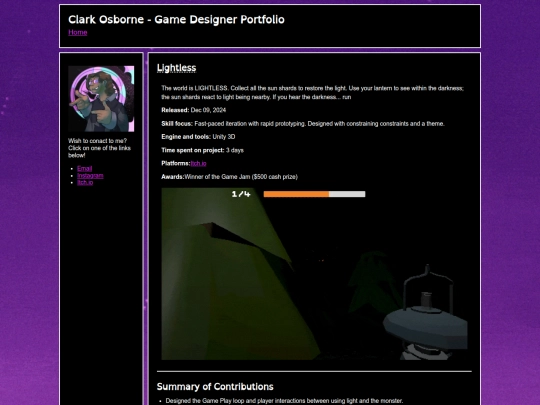This screenshot has width=540, height=405.
Task: Click the 'Time spent on project: 3 days' text
Action: click(x=202, y=150)
